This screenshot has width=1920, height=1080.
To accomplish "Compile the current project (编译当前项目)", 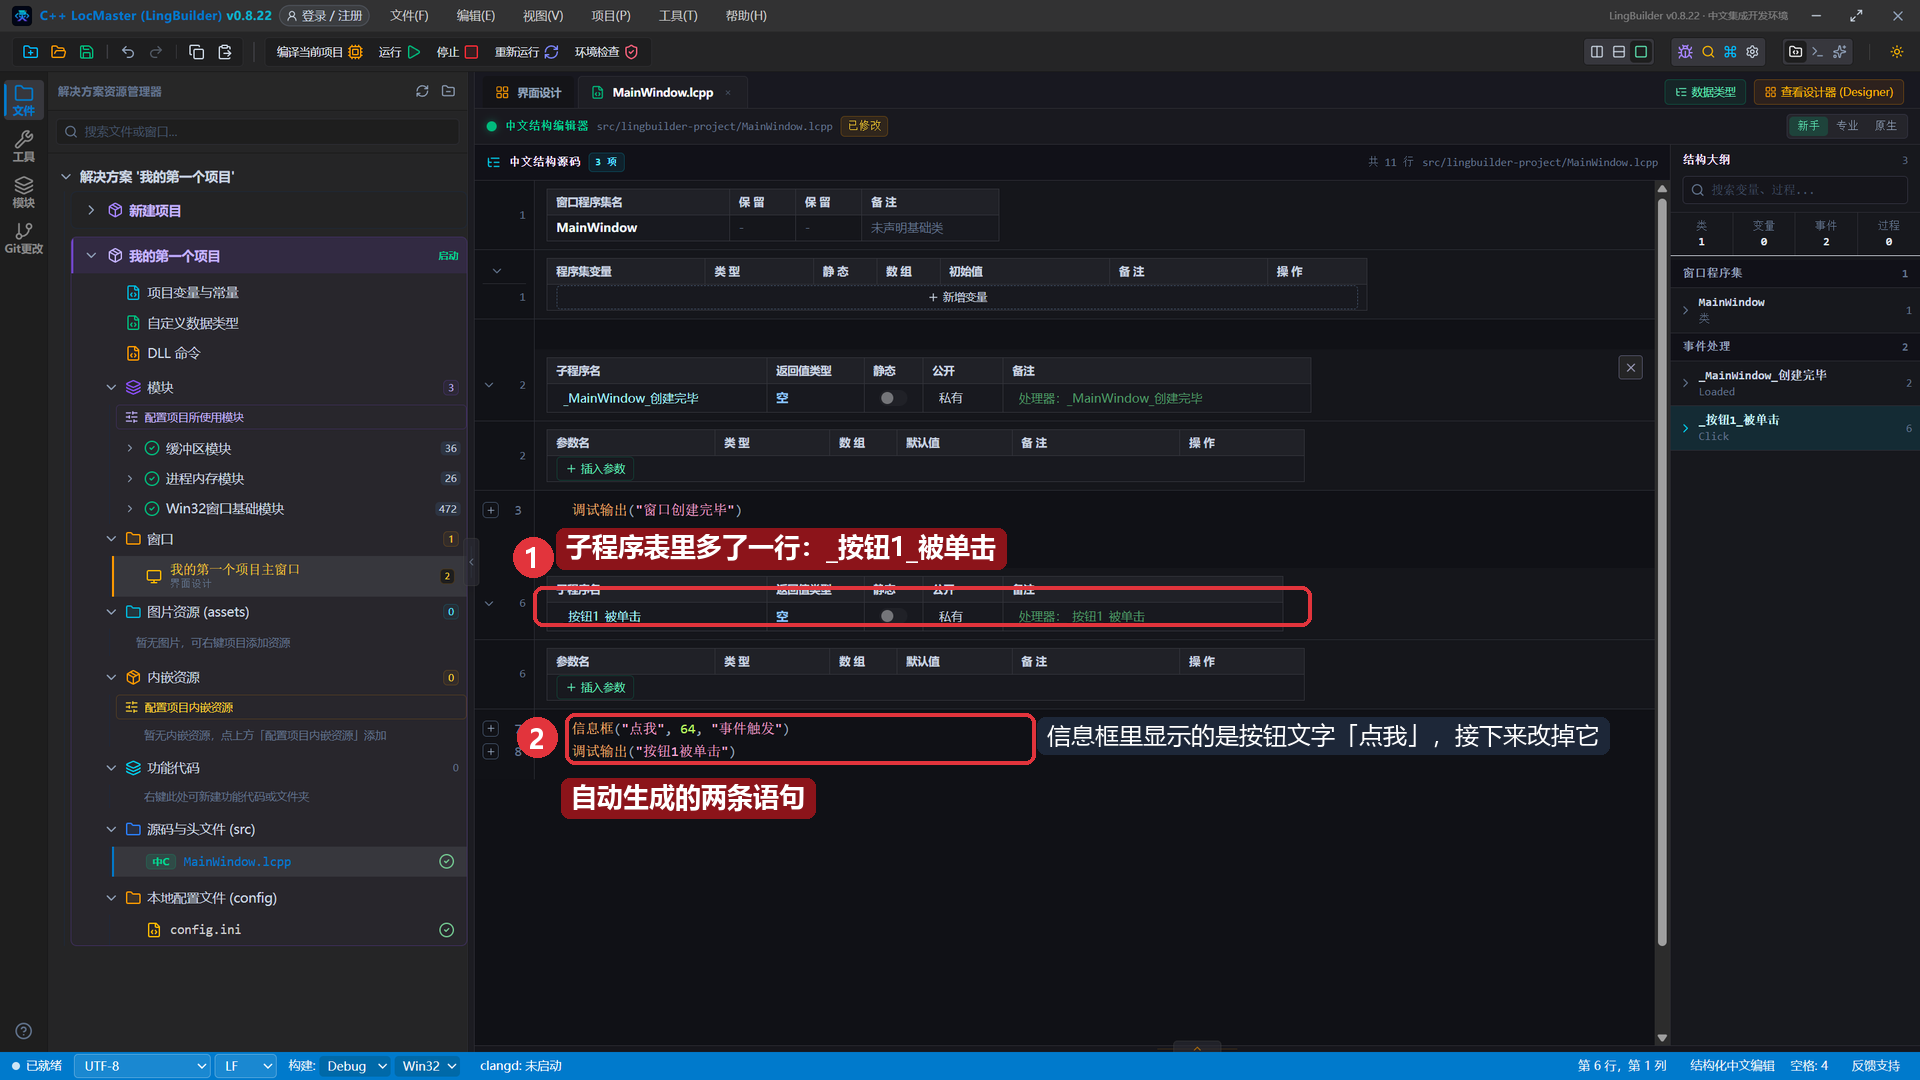I will coord(319,52).
